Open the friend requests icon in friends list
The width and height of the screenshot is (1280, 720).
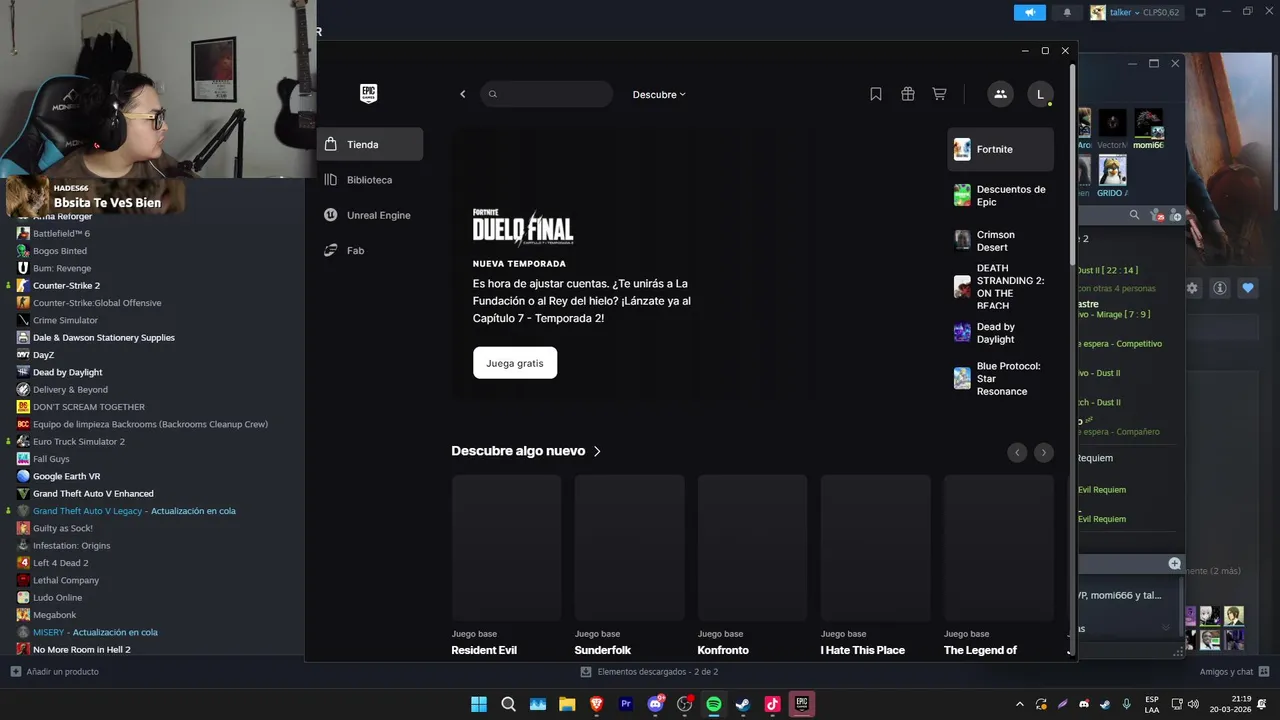point(1157,215)
